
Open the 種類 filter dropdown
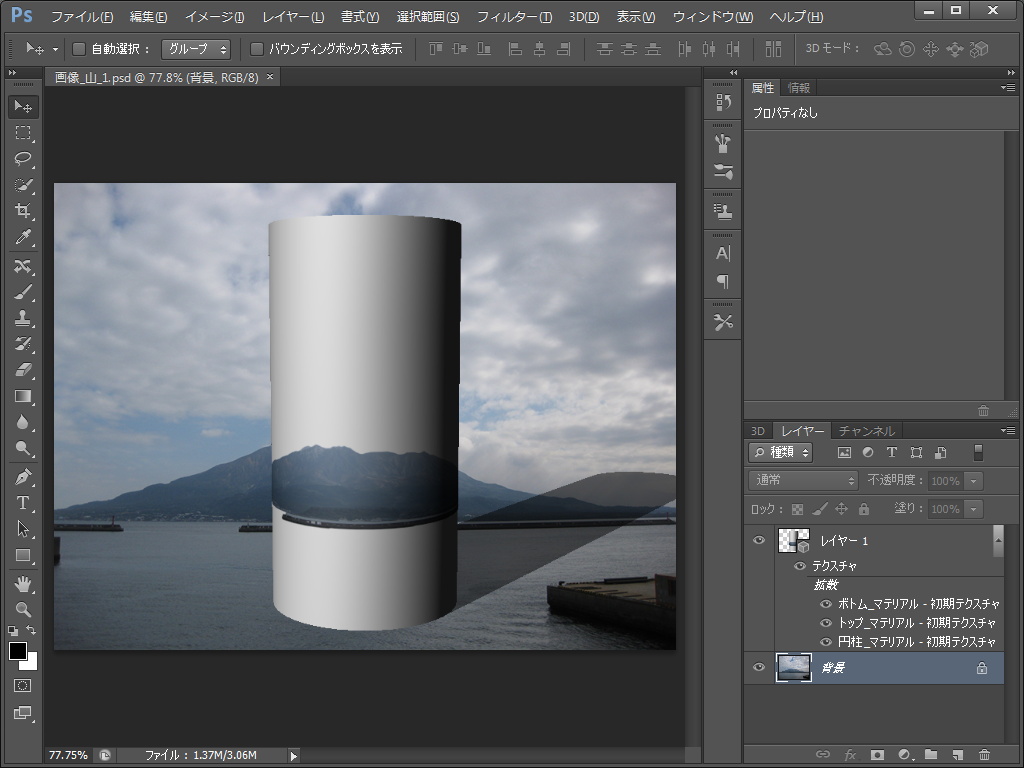coord(780,452)
